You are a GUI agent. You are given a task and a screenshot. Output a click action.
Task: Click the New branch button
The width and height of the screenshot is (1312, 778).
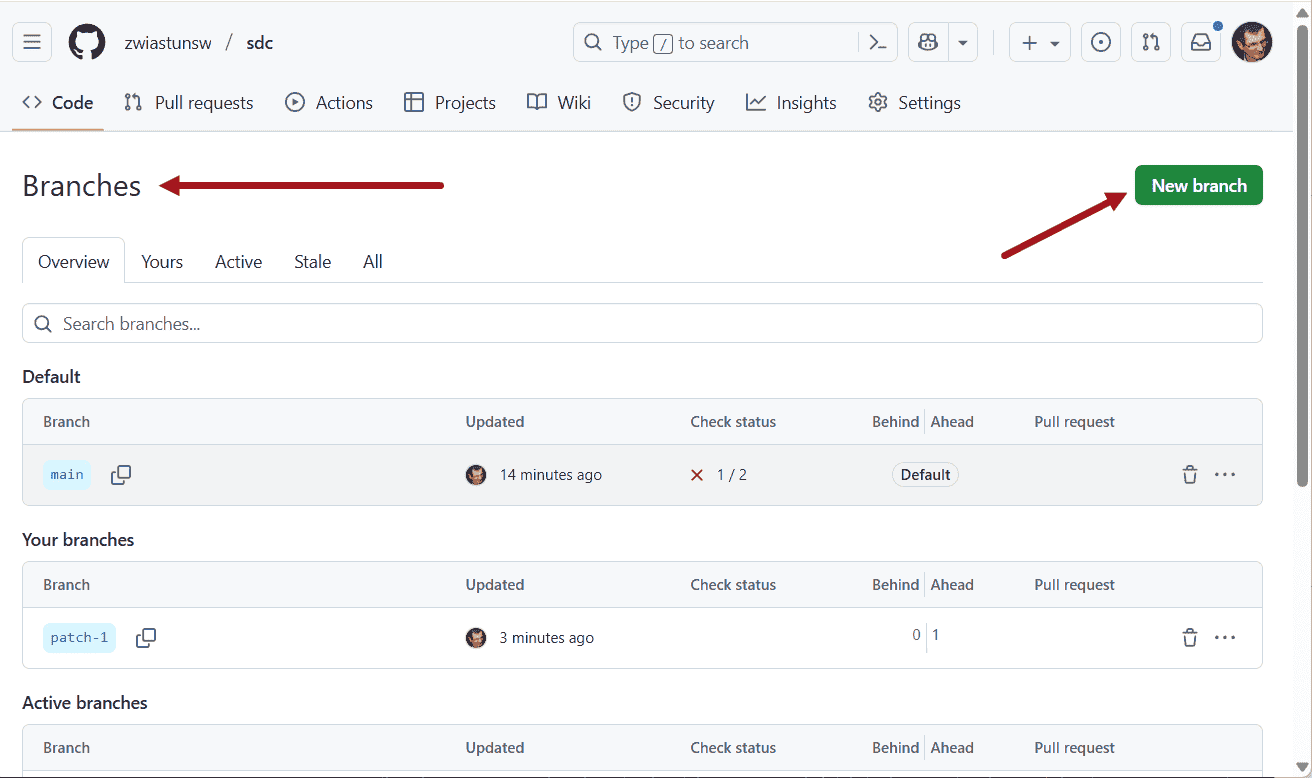(1198, 186)
